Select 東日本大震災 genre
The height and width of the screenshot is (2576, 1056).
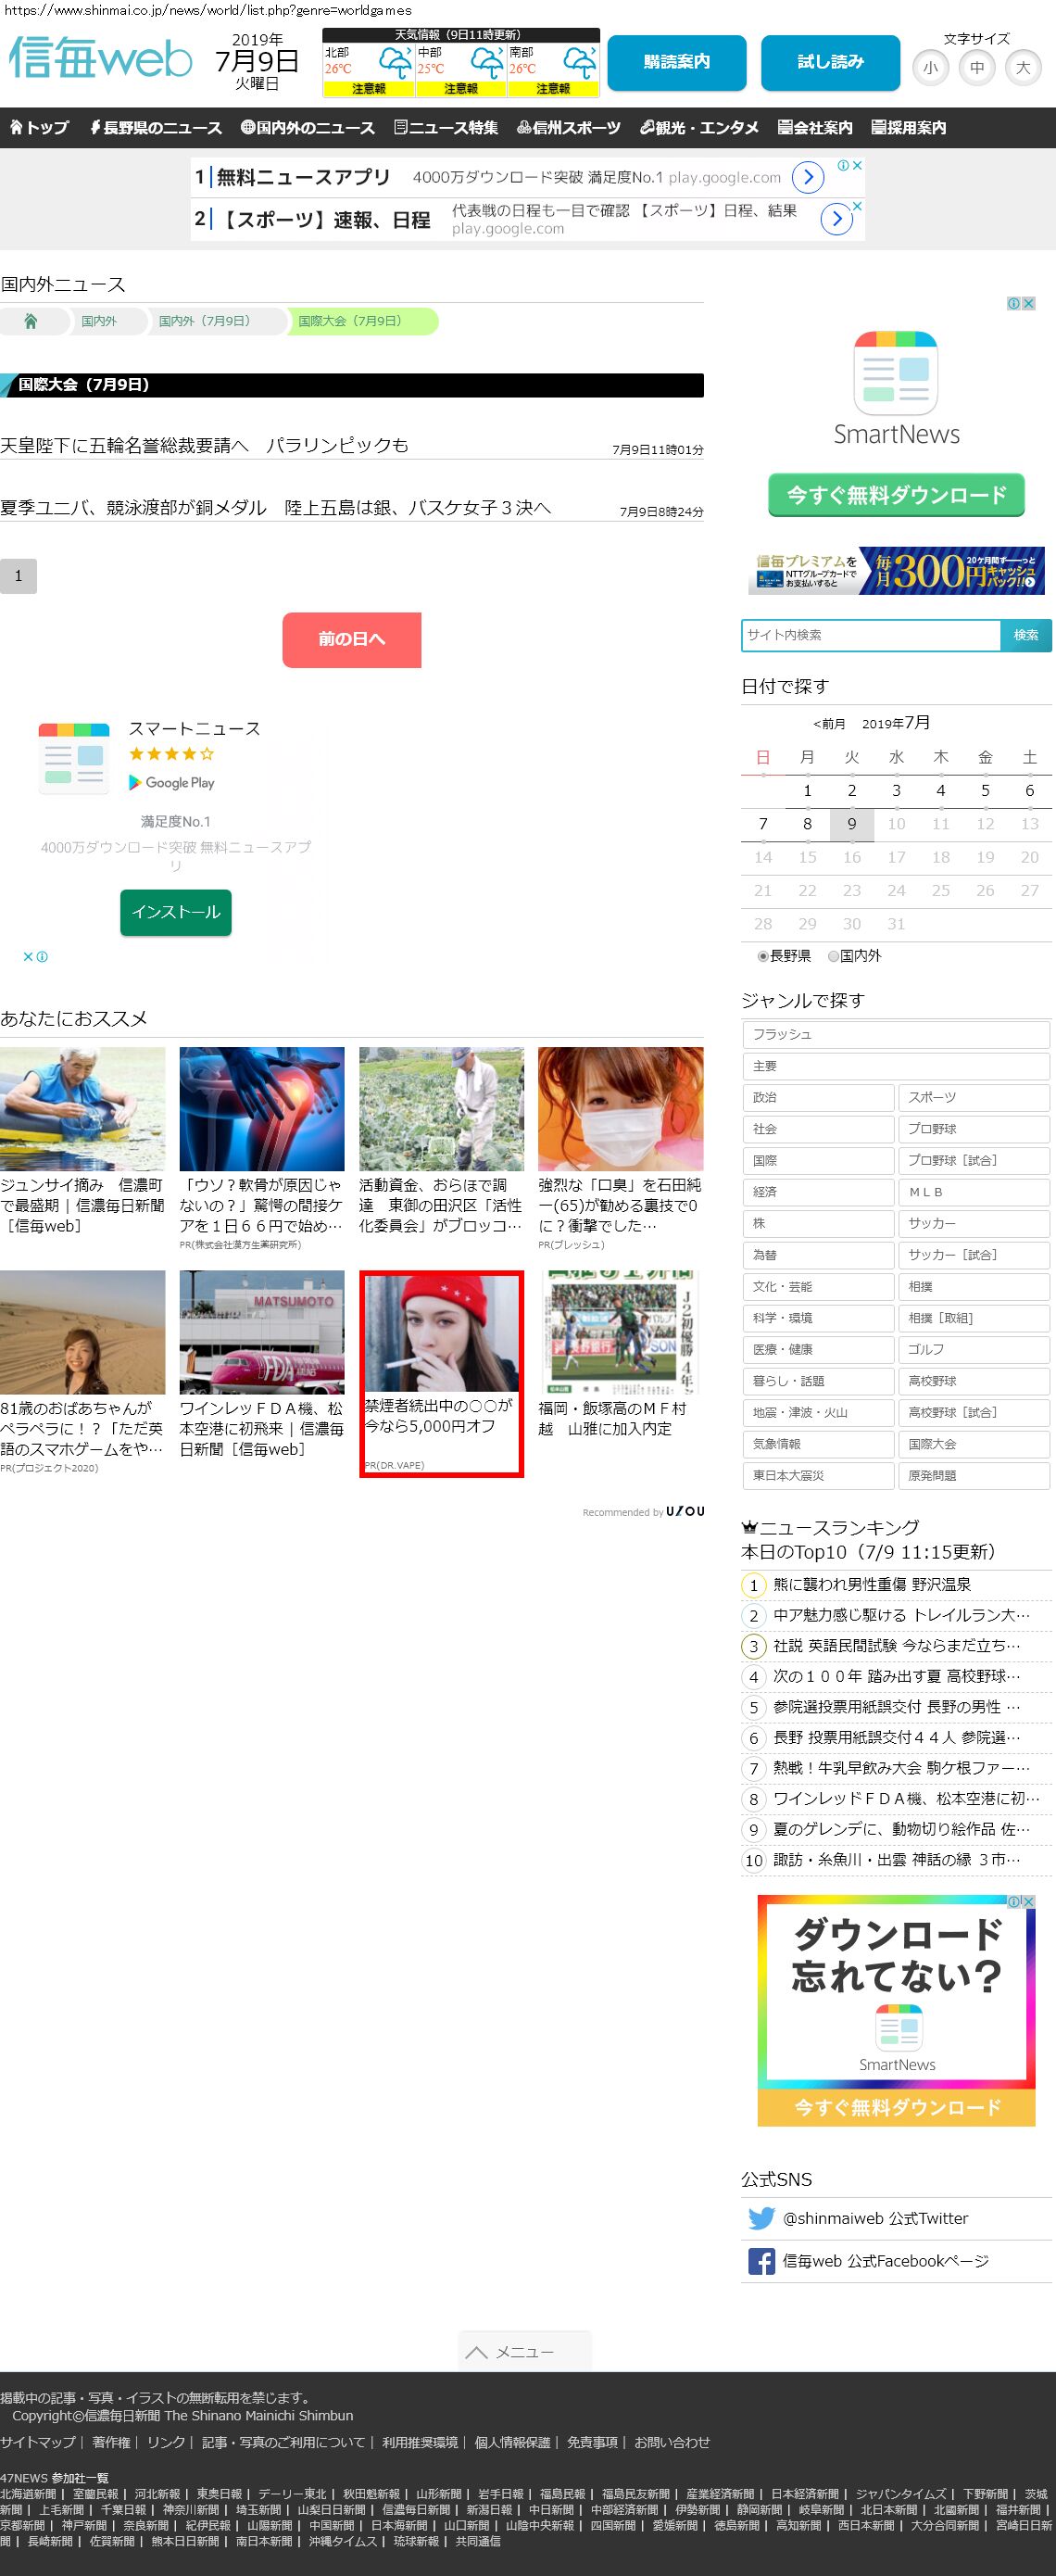818,1476
